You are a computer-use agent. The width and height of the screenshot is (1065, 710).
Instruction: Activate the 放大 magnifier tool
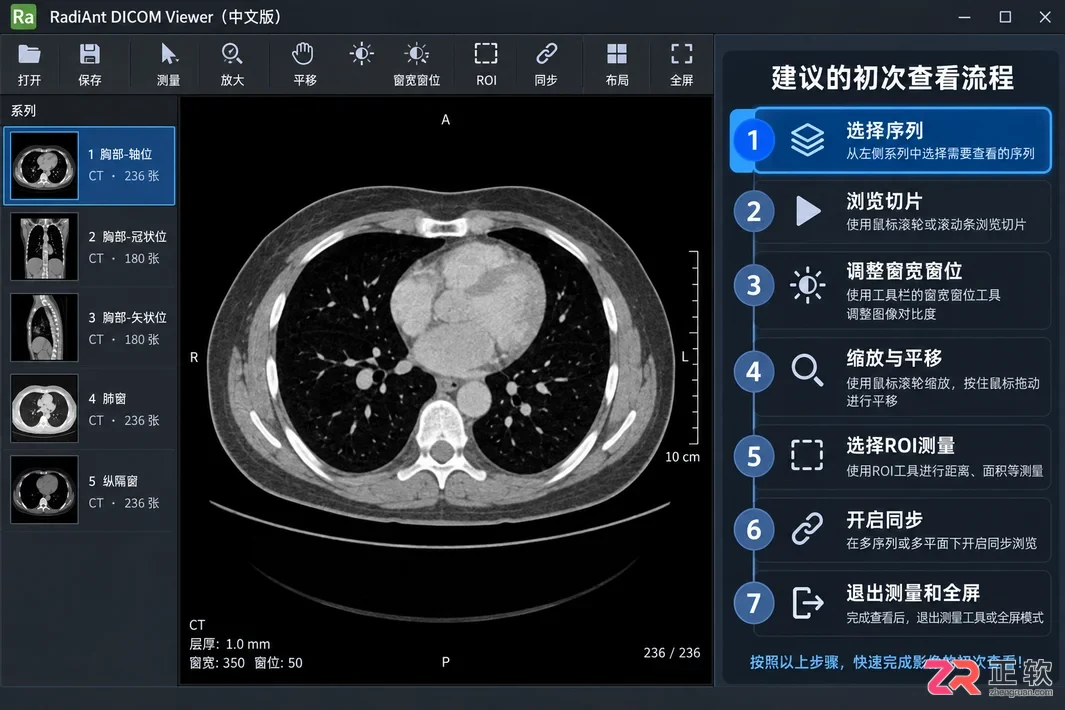pos(232,54)
